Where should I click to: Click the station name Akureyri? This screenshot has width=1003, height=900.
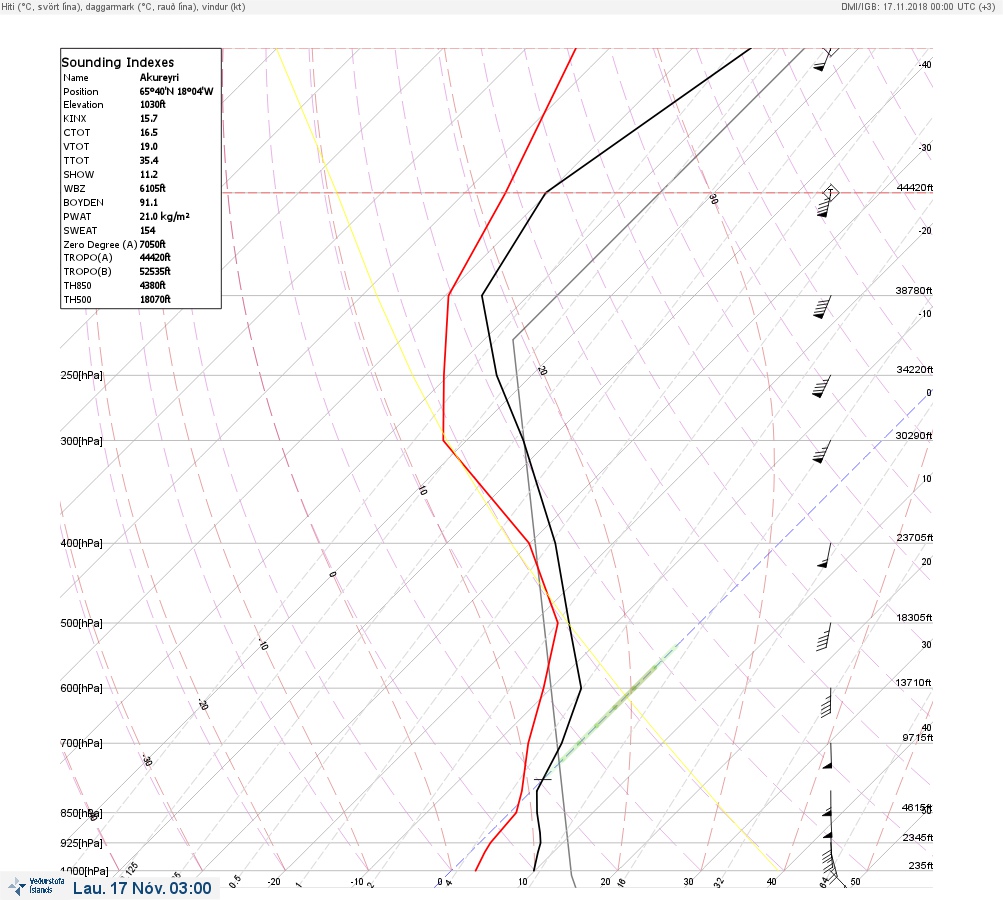(159, 77)
